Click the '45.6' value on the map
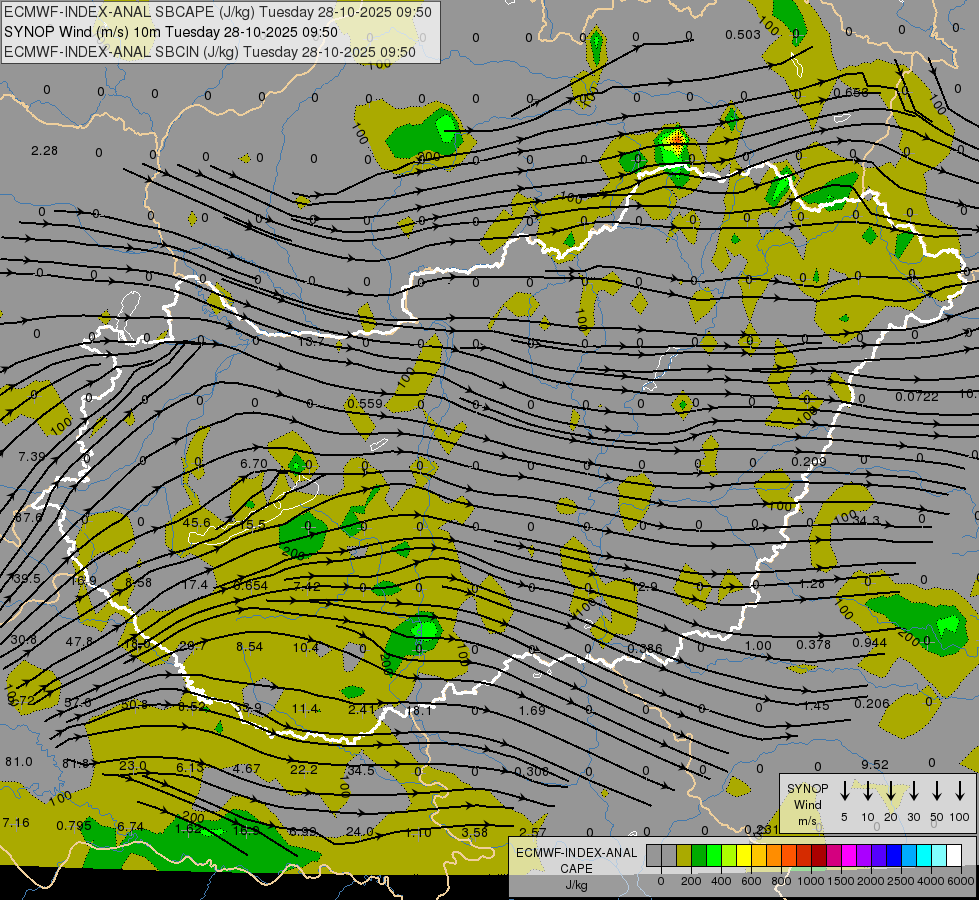Viewport: 979px width, 900px height. pyautogui.click(x=197, y=522)
